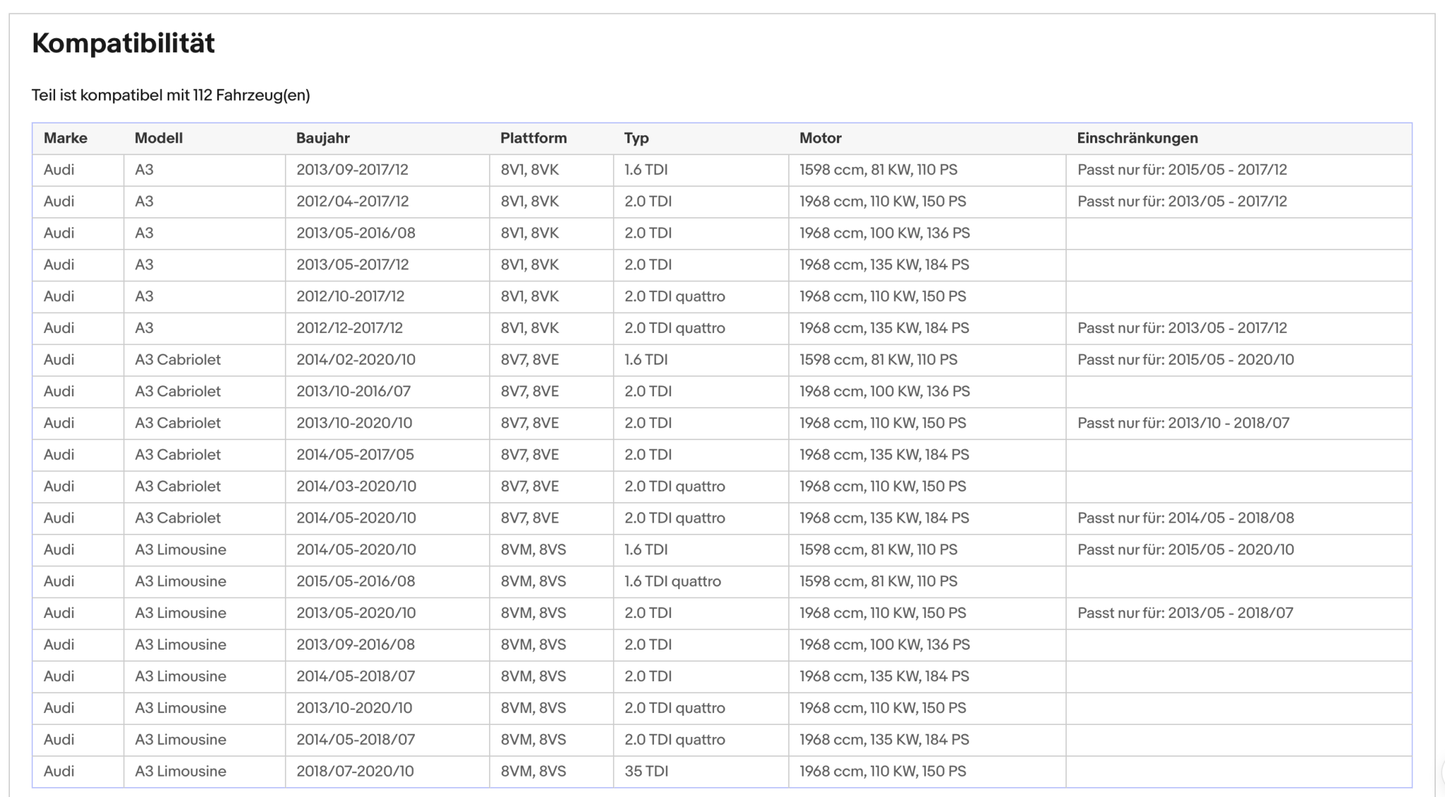
Task: Select Baujahr cell 2014/02-2020/10
Action: (356, 360)
